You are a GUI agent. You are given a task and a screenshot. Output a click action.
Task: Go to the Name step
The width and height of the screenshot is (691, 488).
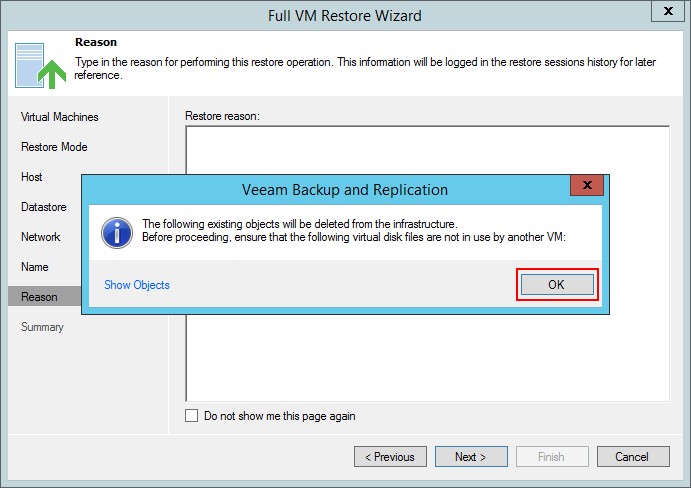click(x=35, y=267)
